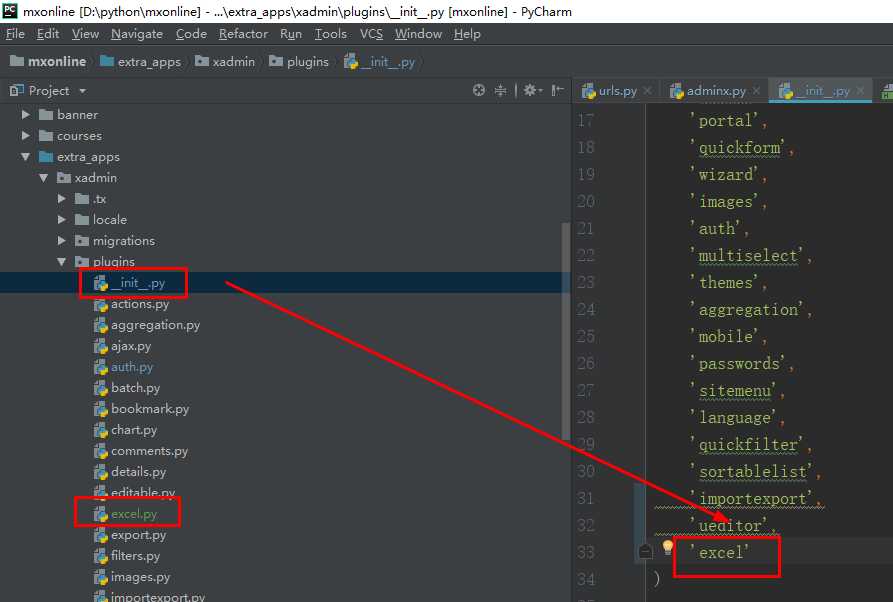This screenshot has width=893, height=602.
Task: Select bookmark.py in the project tree
Action: click(141, 409)
